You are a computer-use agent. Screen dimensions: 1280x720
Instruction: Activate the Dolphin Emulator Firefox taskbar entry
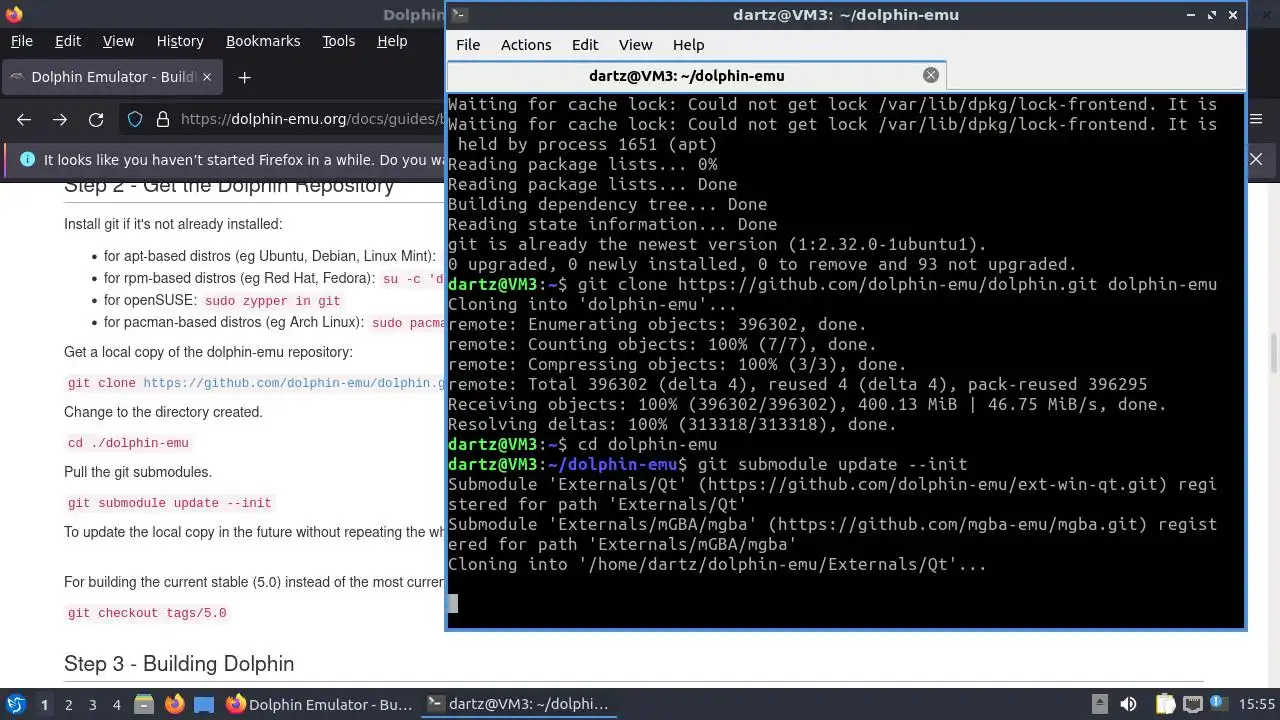[319, 704]
